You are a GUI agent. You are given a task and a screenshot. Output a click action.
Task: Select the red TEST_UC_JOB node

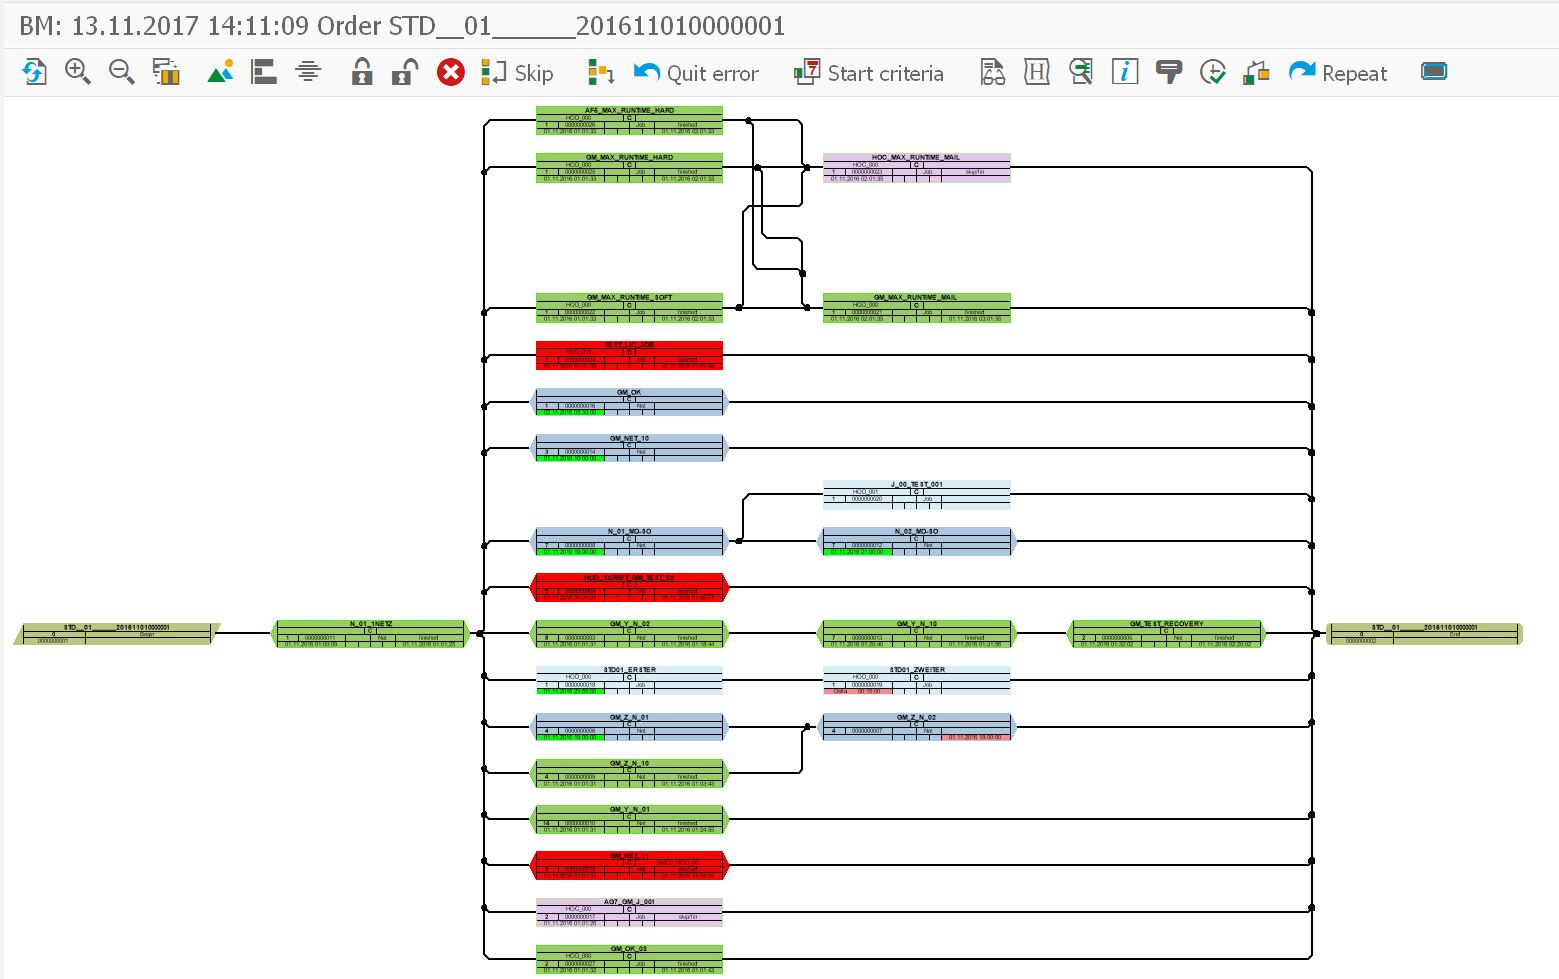[x=629, y=355]
